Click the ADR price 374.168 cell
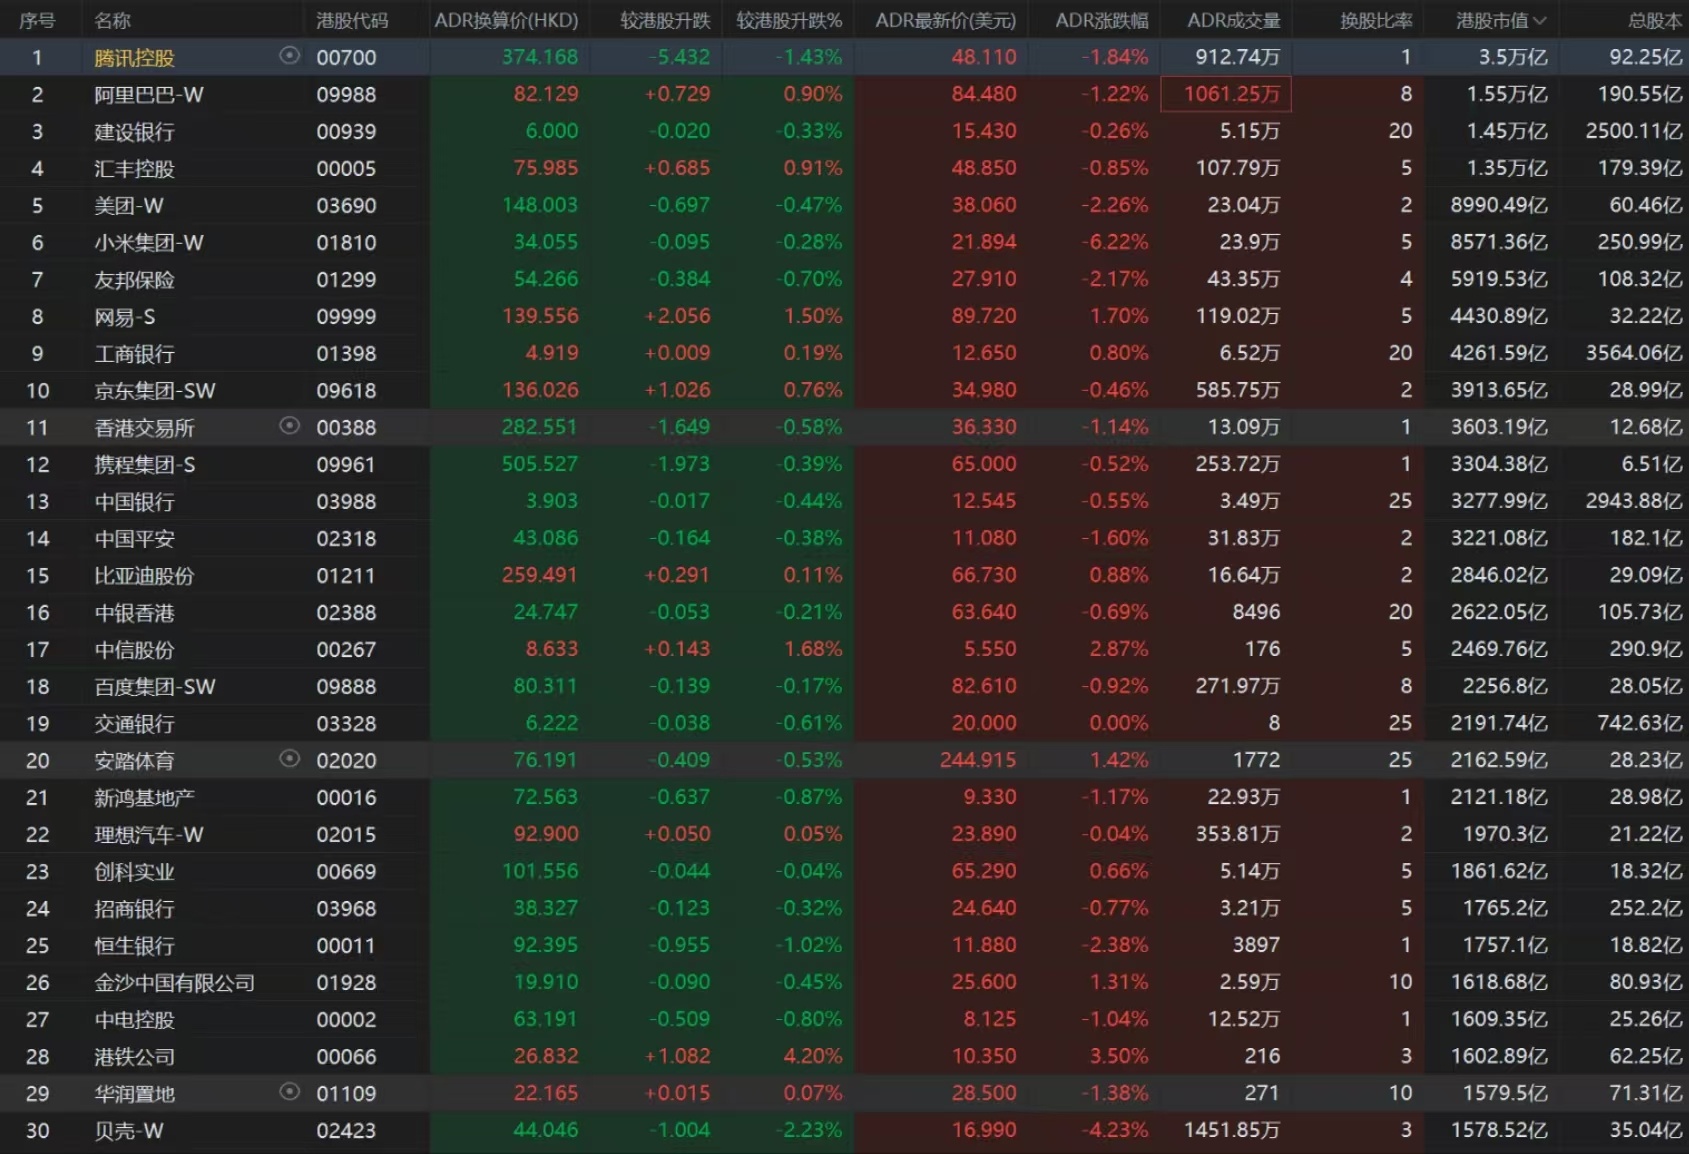Image resolution: width=1689 pixels, height=1154 pixels. [x=540, y=57]
